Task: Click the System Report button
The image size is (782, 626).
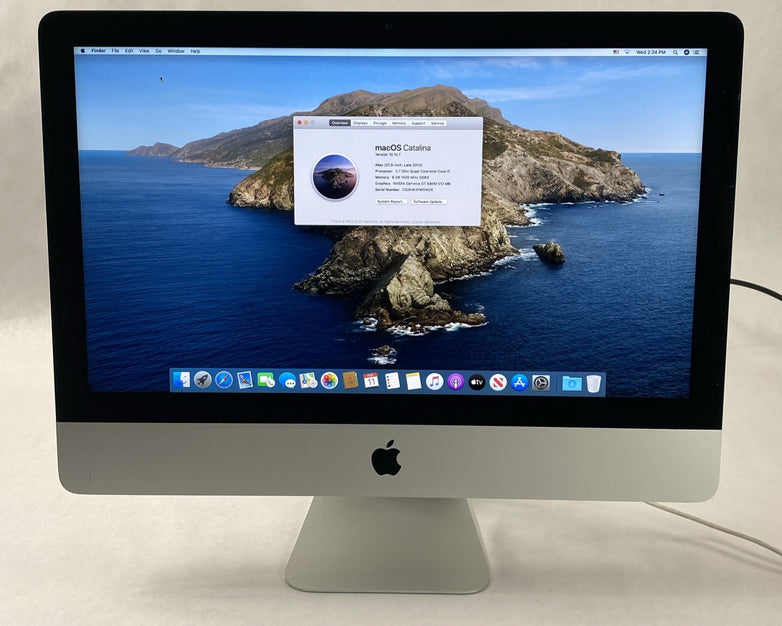Action: coord(391,202)
